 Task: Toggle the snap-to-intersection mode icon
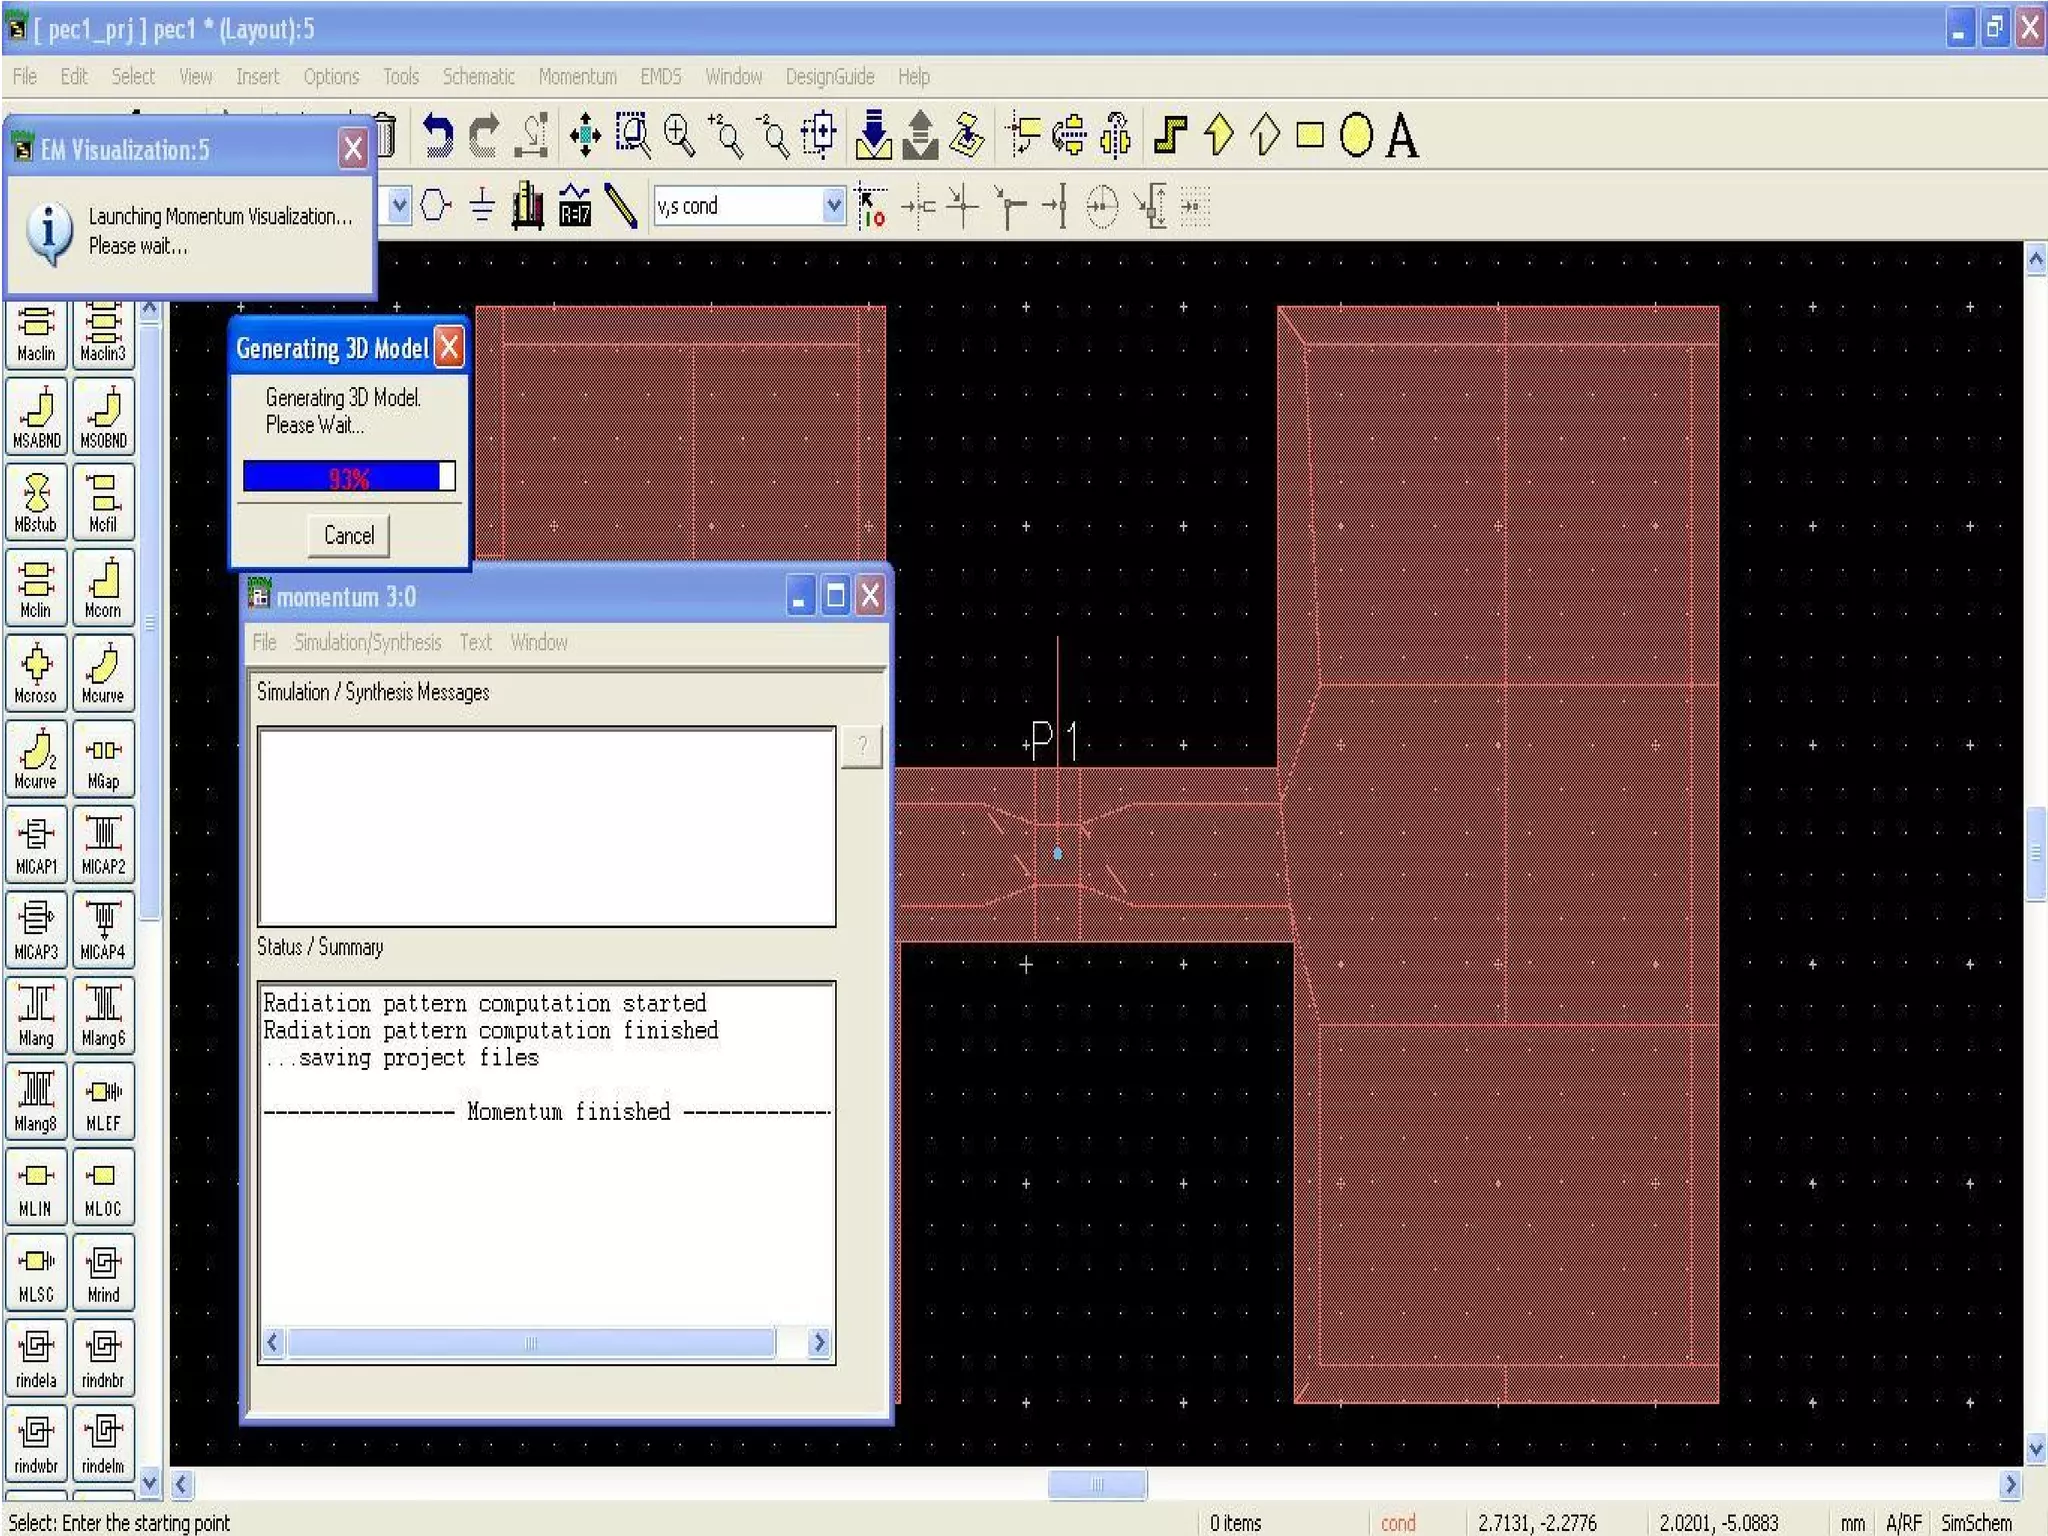click(962, 206)
